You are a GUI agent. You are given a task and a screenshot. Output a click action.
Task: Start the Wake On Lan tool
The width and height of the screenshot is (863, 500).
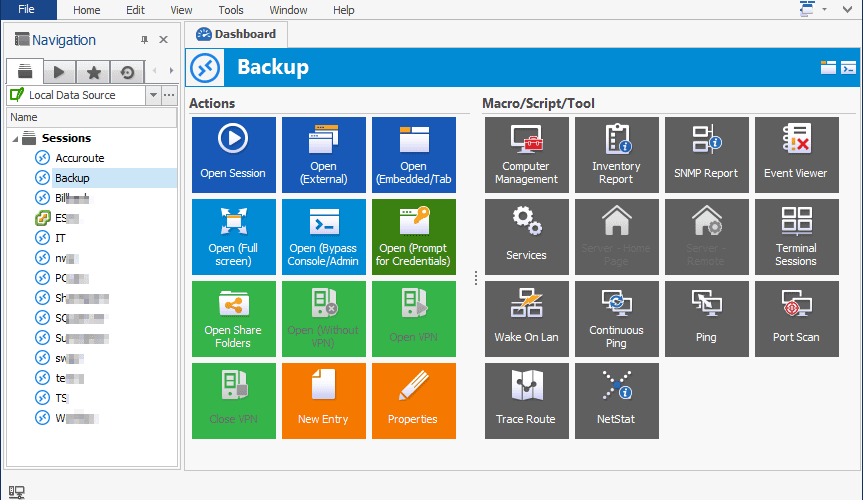(x=526, y=316)
